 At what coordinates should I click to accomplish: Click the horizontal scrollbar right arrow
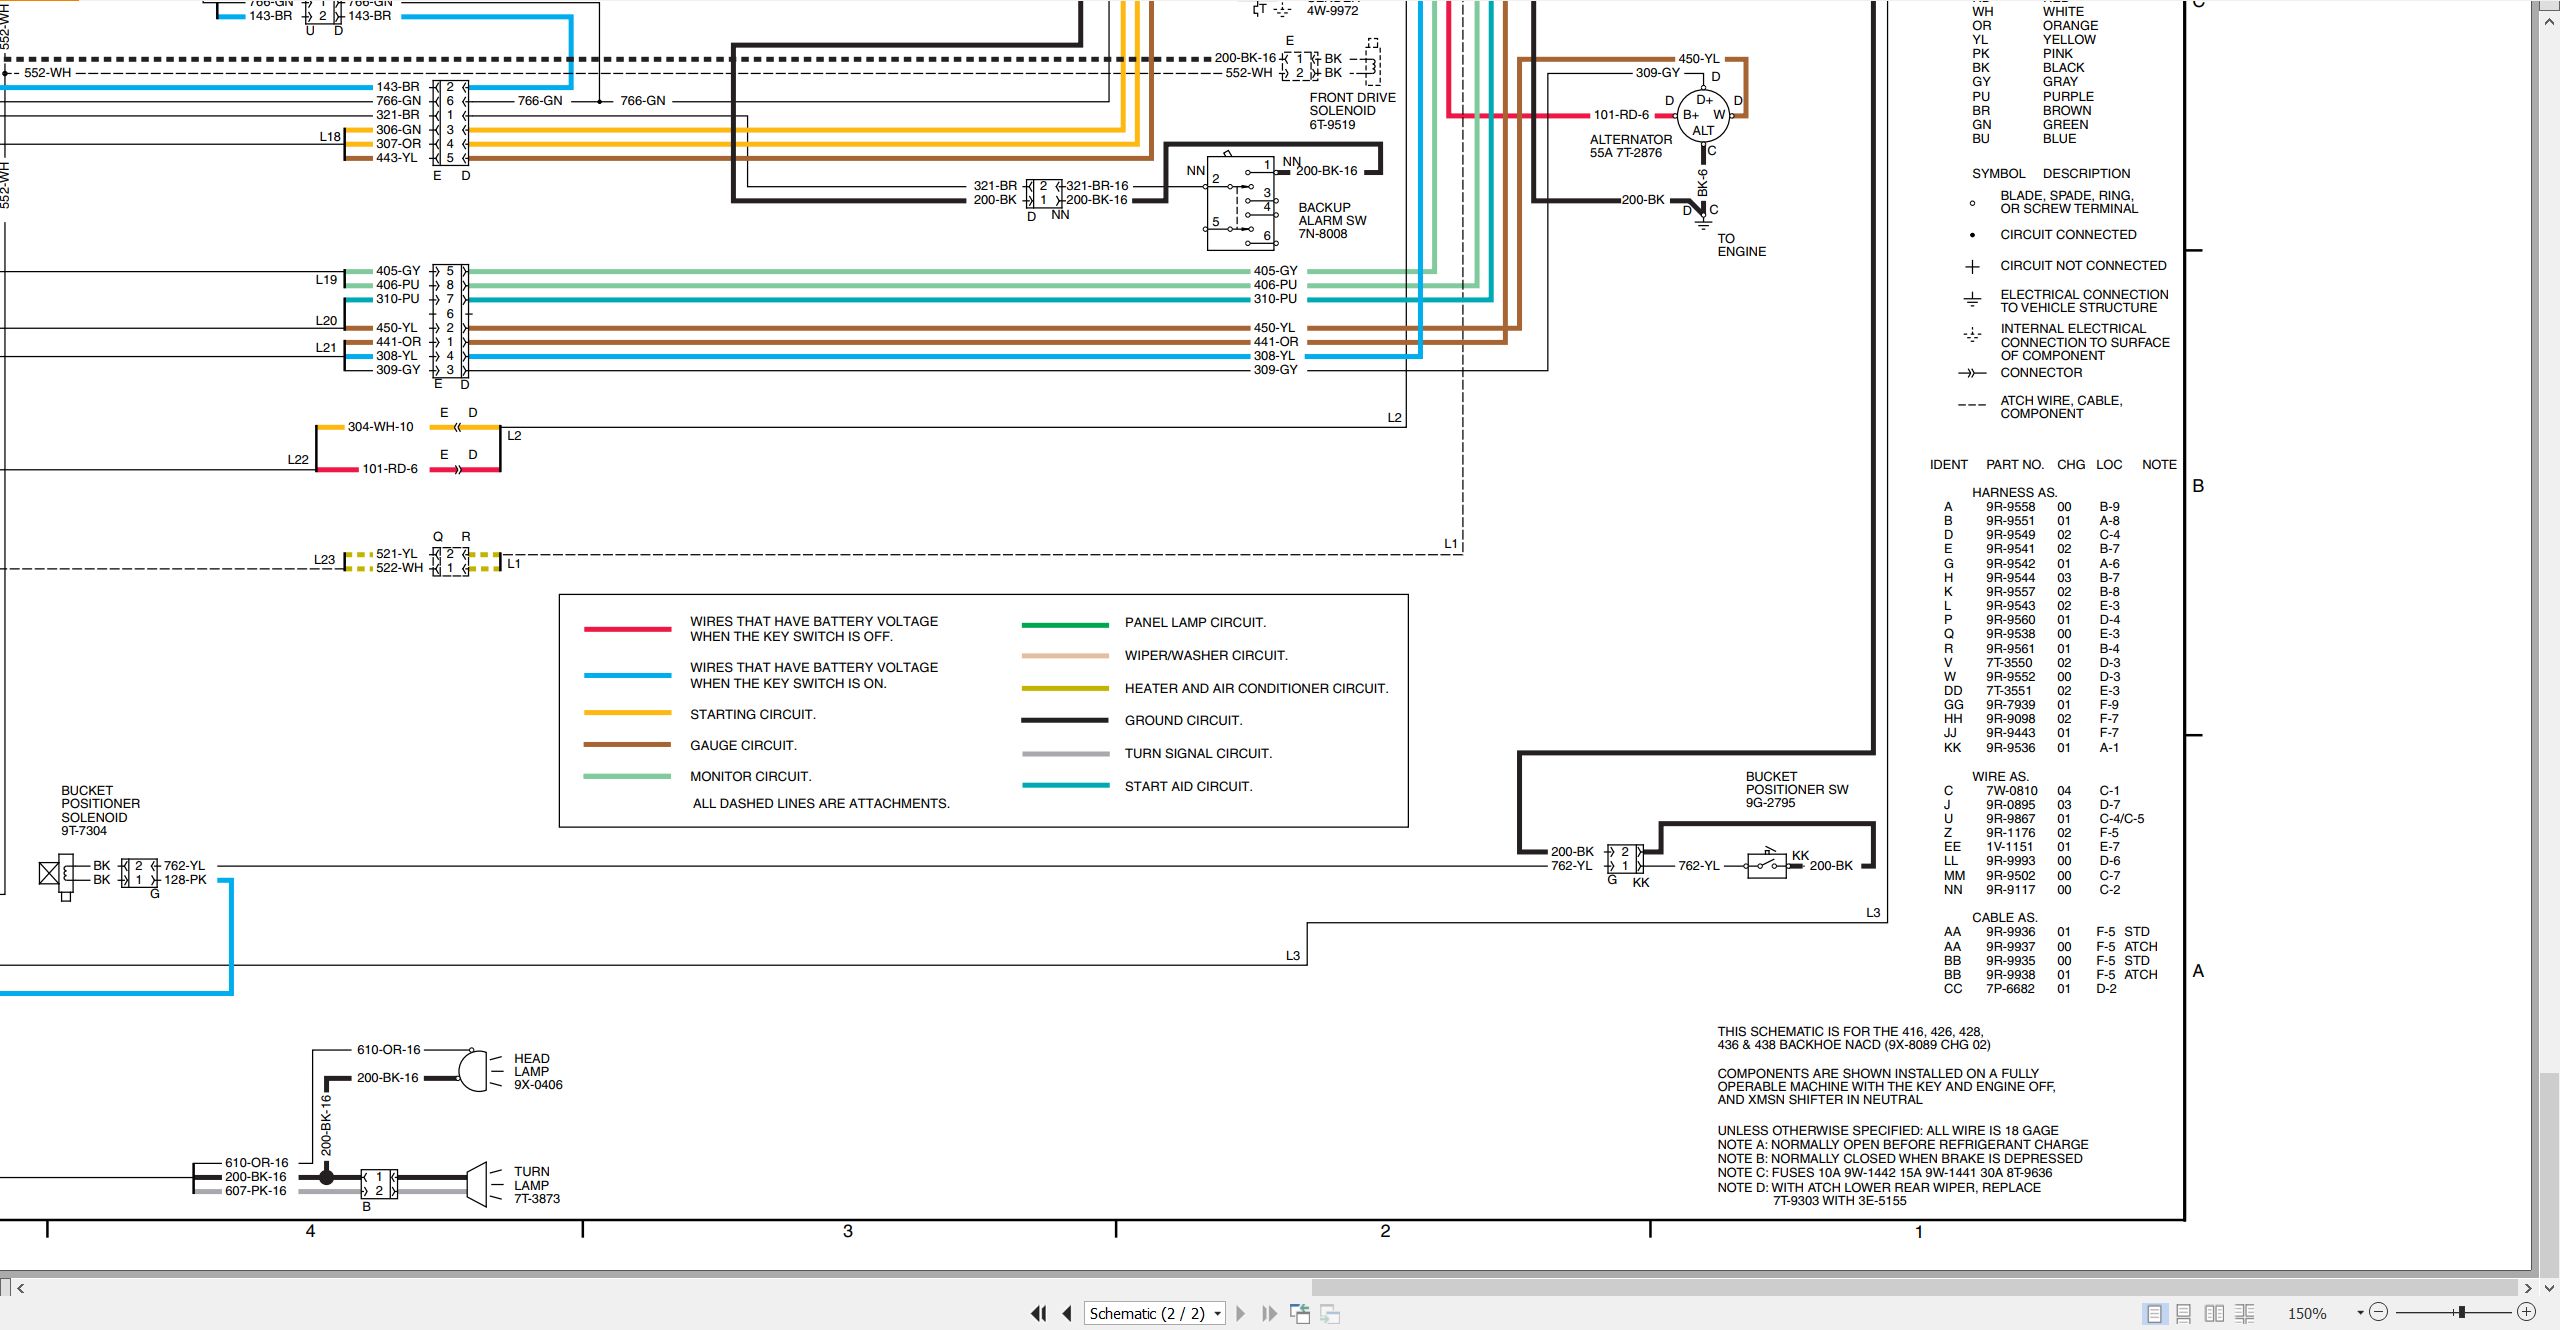[2528, 1288]
